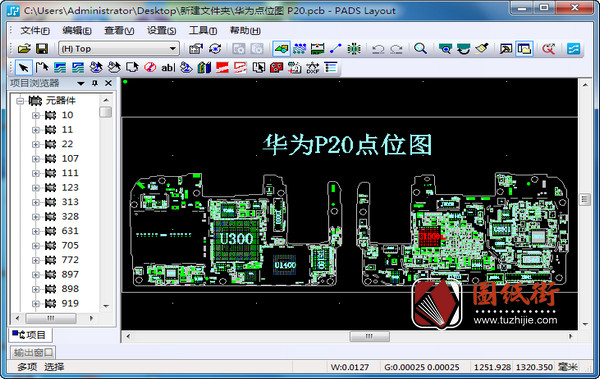Select the Copper shape tool
This screenshot has width=600, height=379.
pos(60,68)
